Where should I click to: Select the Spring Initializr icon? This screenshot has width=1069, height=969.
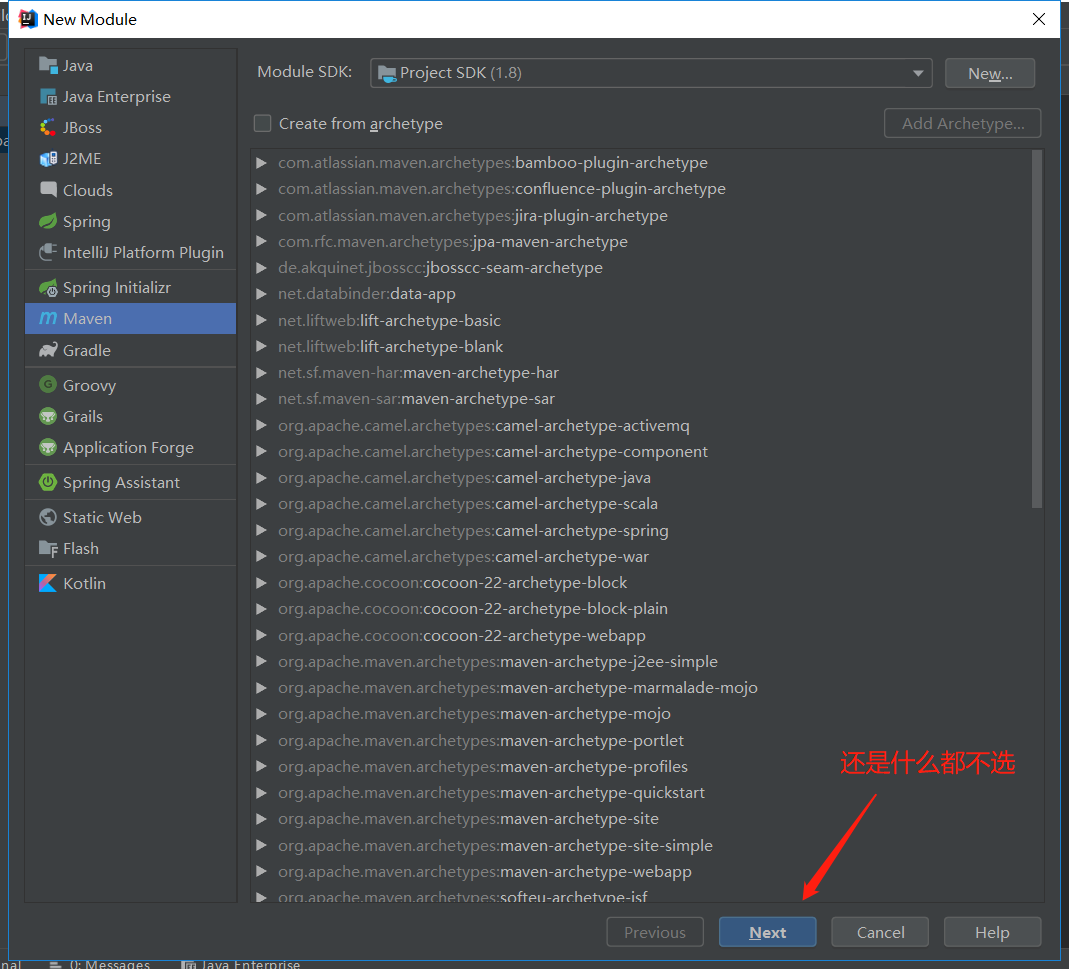click(x=48, y=288)
